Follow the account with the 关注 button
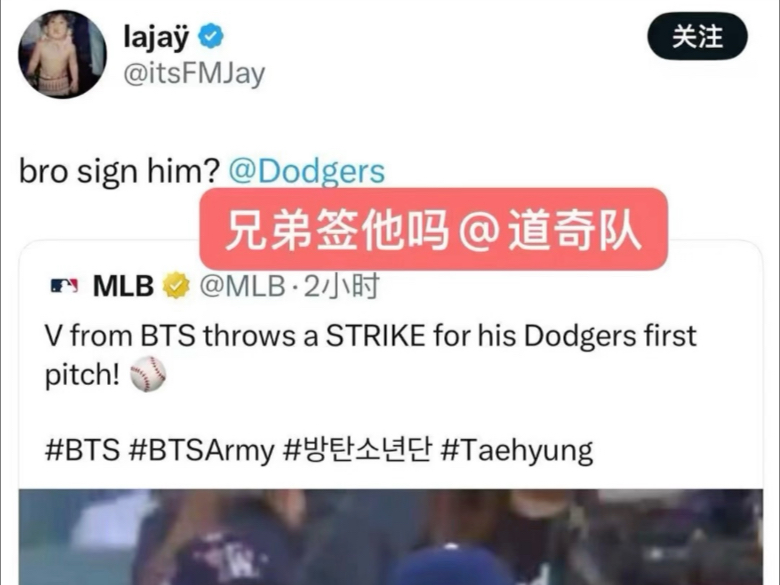Viewport: 780px width, 585px height. click(x=697, y=37)
